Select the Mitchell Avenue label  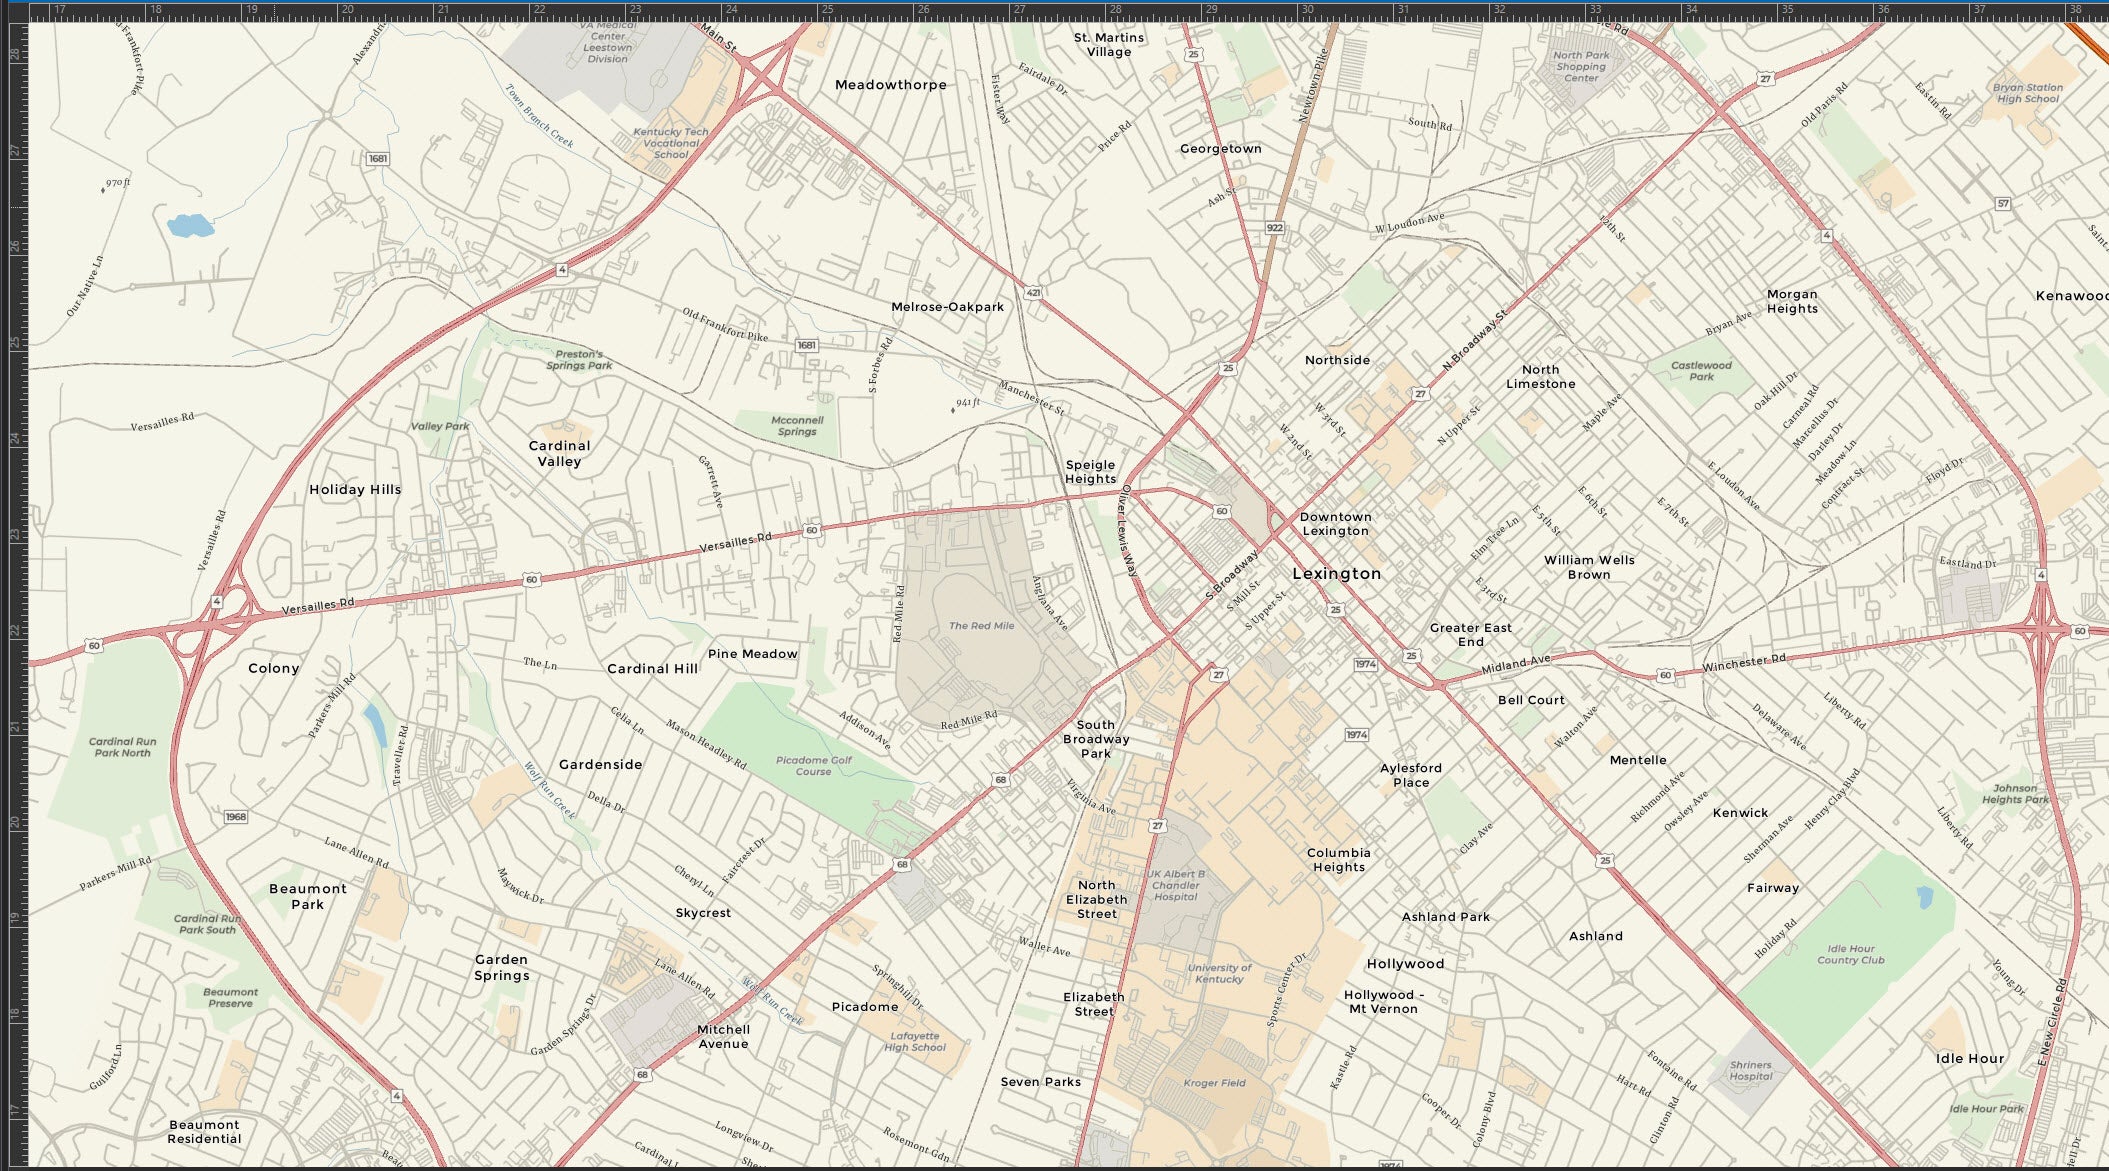coord(723,1037)
